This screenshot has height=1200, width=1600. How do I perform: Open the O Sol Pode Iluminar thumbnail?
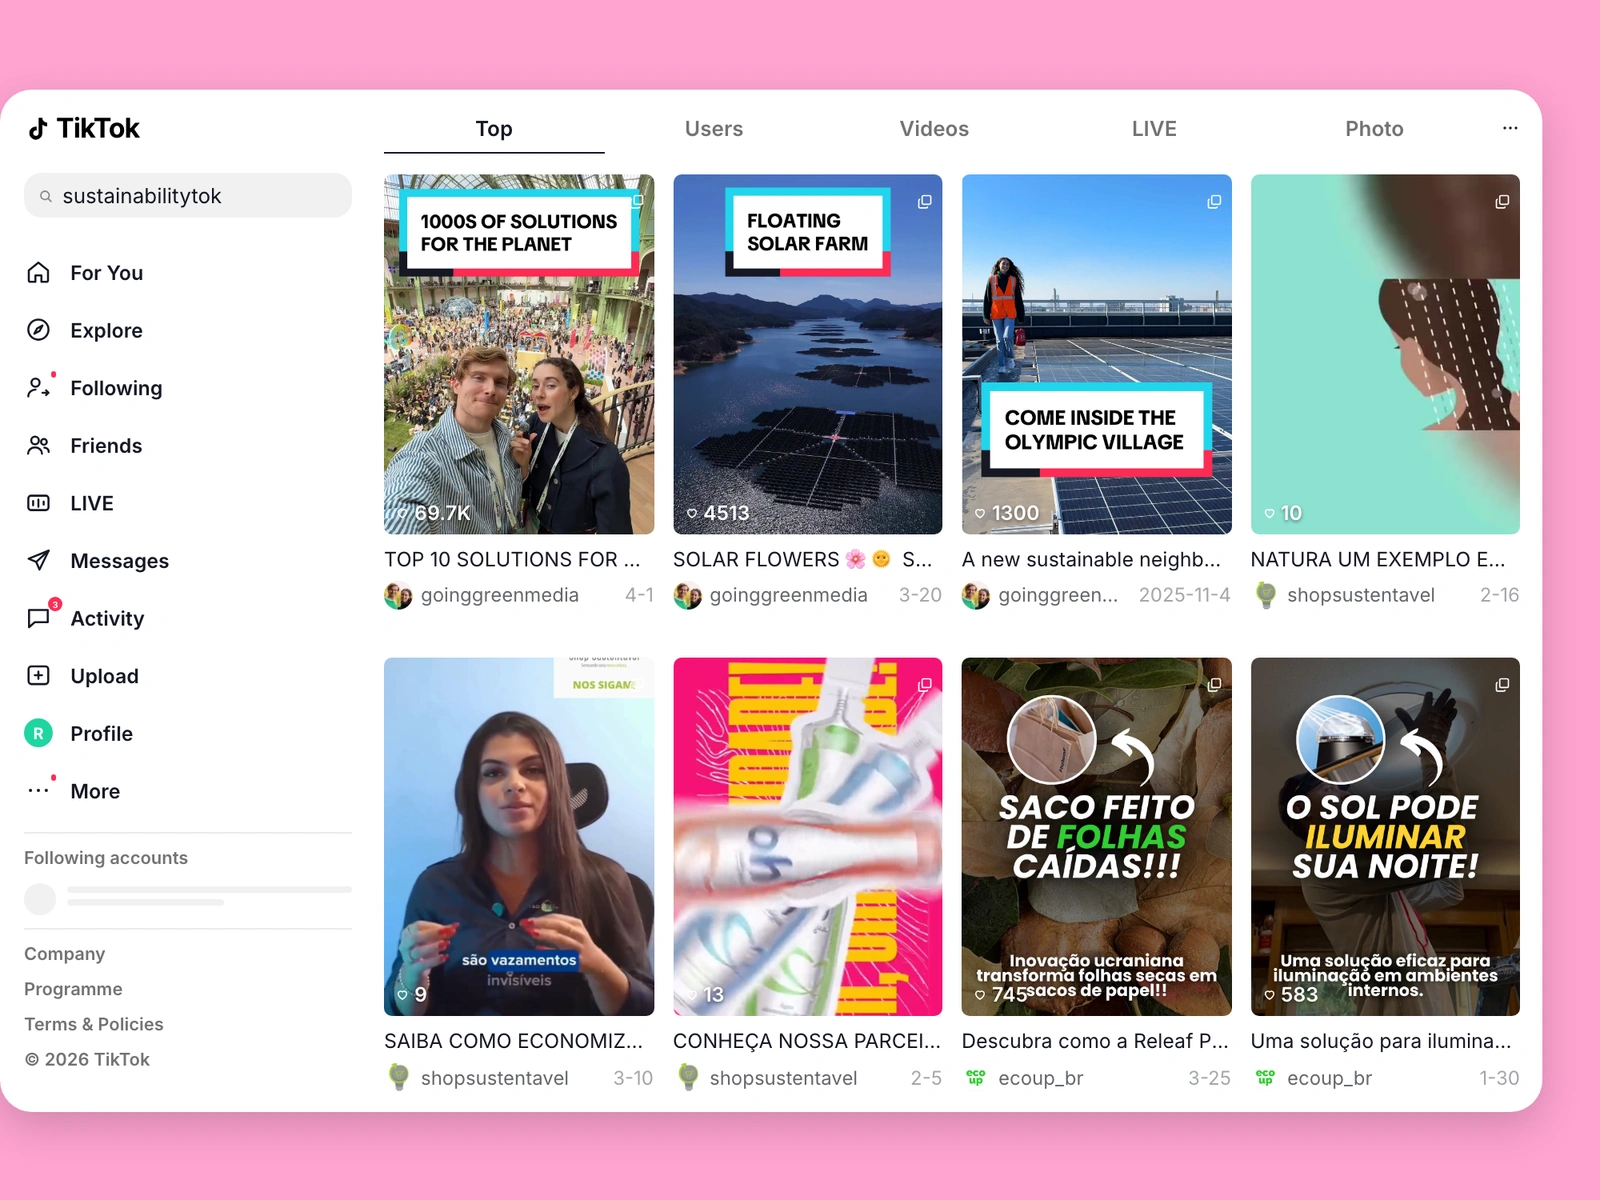click(1385, 836)
